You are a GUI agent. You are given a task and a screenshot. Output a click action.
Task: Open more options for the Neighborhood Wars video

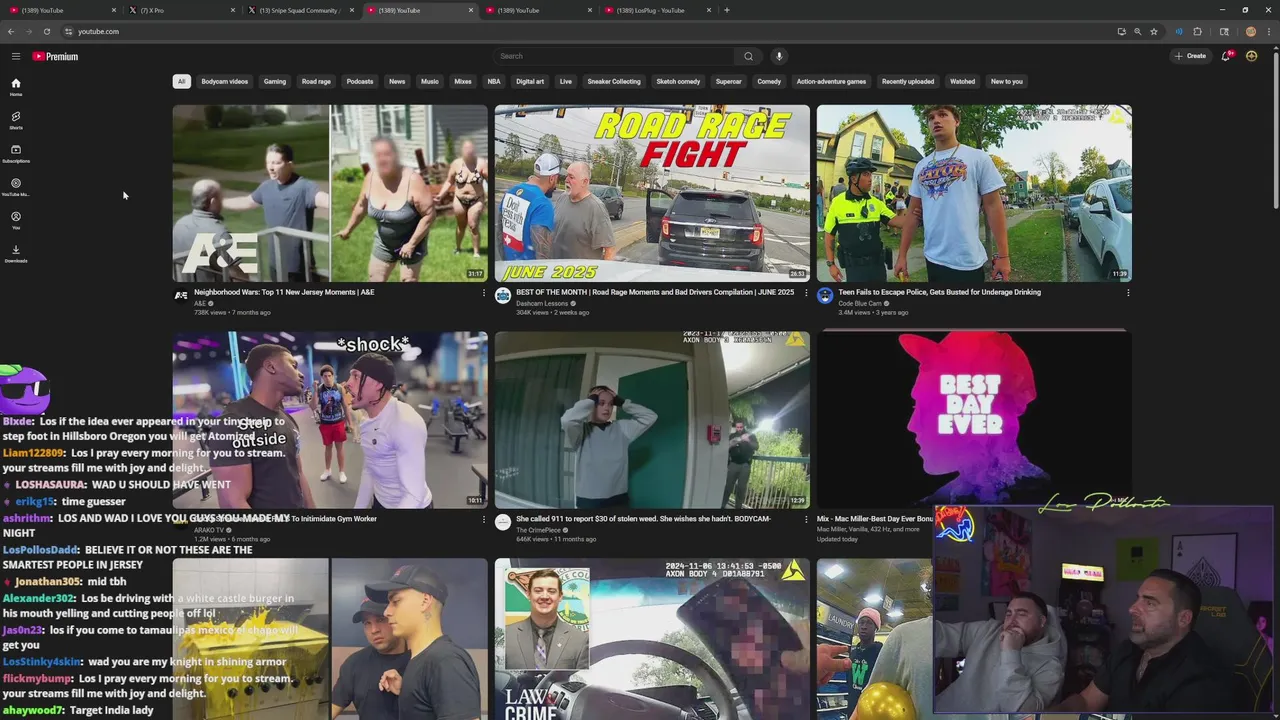[x=484, y=293]
